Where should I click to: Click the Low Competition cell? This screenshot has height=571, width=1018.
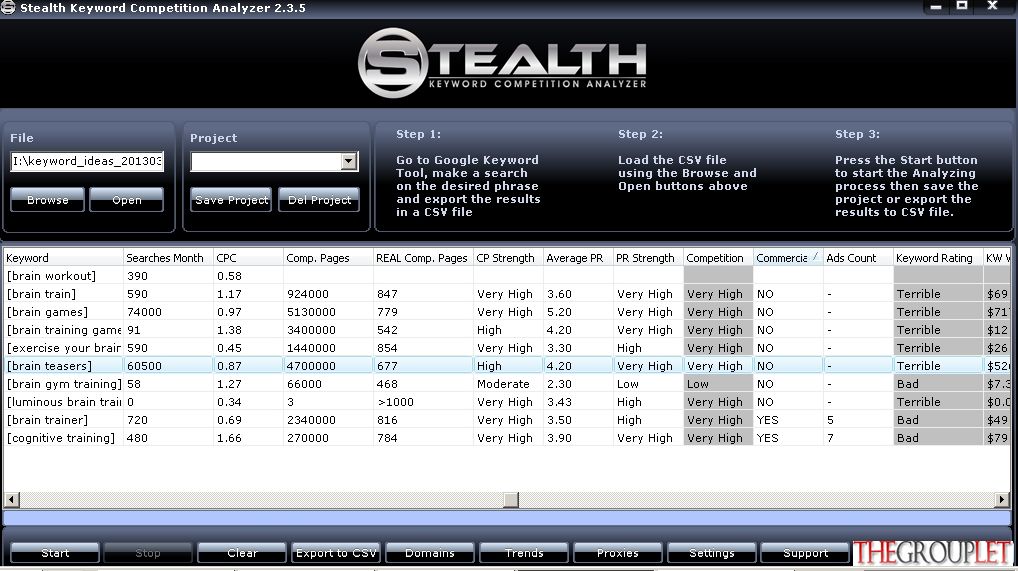tap(718, 384)
